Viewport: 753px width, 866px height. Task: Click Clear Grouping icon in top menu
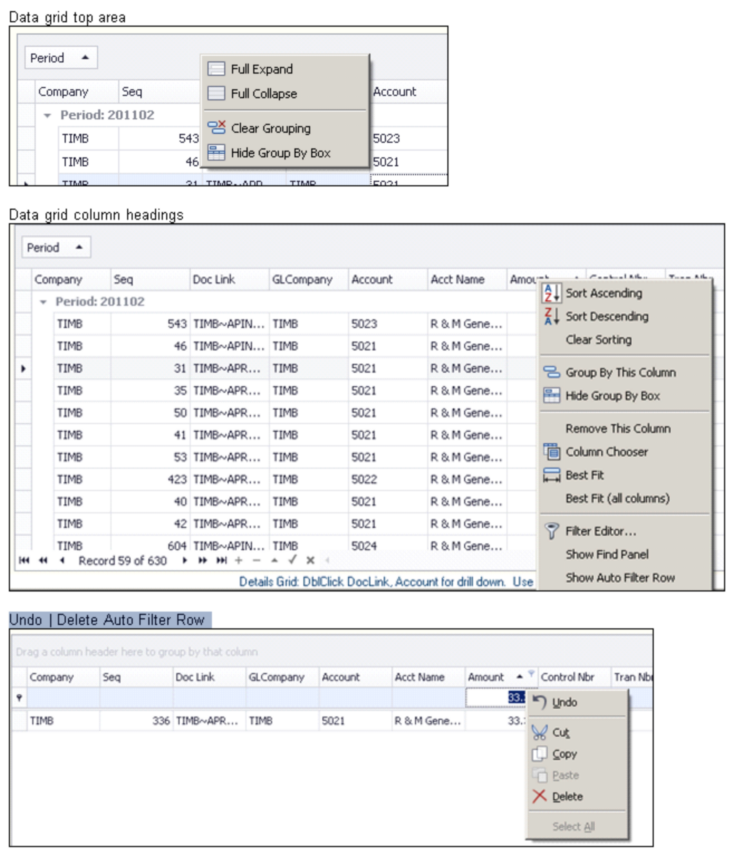(216, 128)
